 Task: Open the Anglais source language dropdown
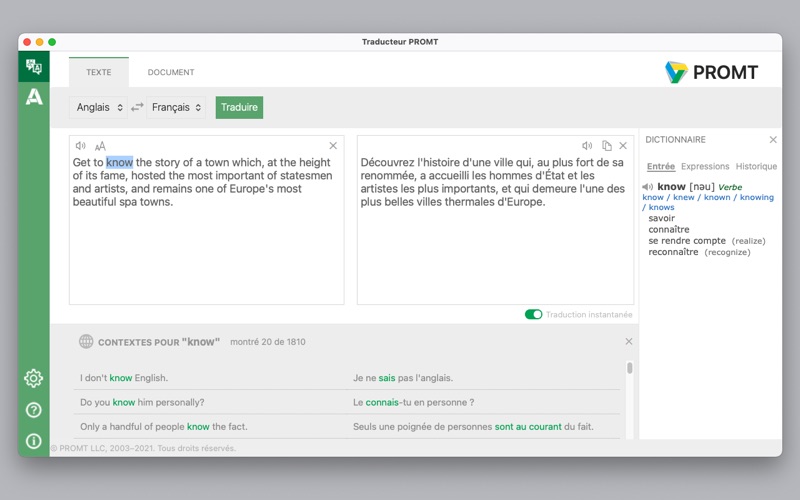(x=98, y=107)
